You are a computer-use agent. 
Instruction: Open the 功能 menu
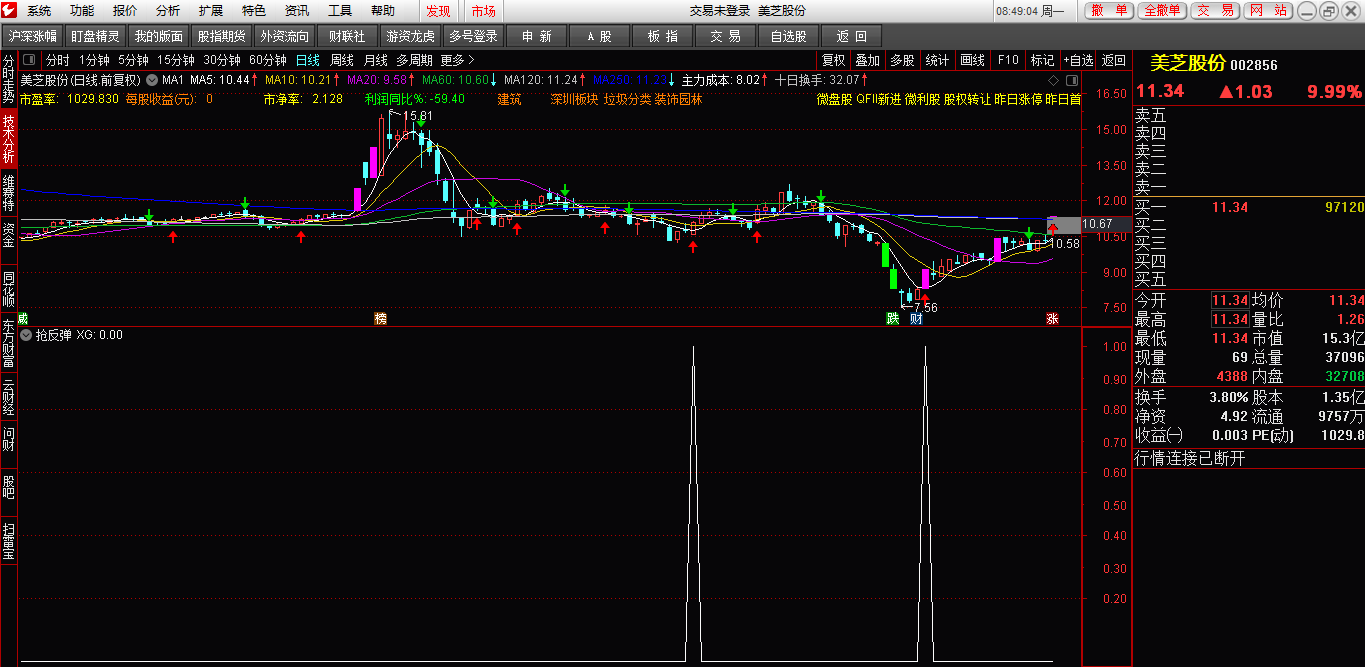click(x=82, y=11)
